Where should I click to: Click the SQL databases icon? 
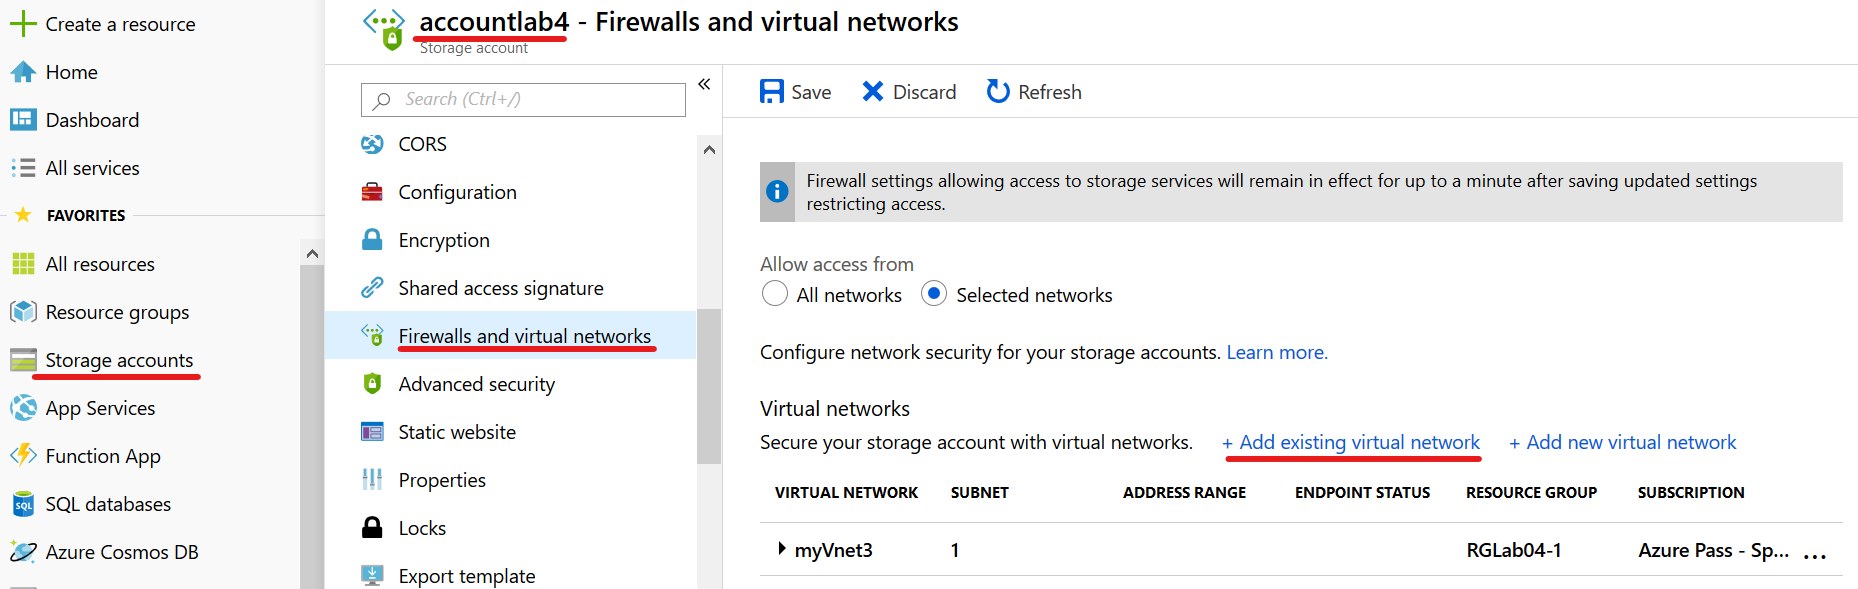click(x=23, y=504)
